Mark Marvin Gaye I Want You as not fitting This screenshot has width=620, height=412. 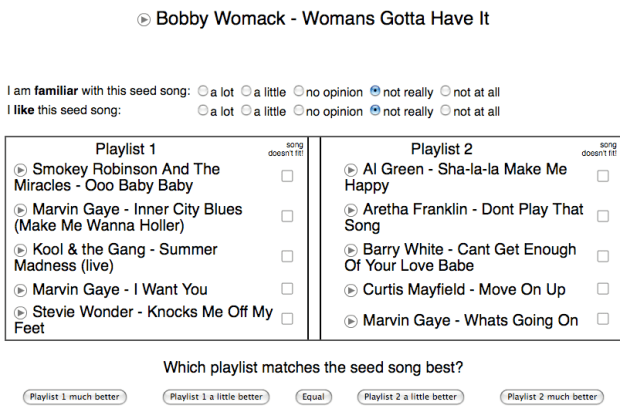[x=287, y=289]
